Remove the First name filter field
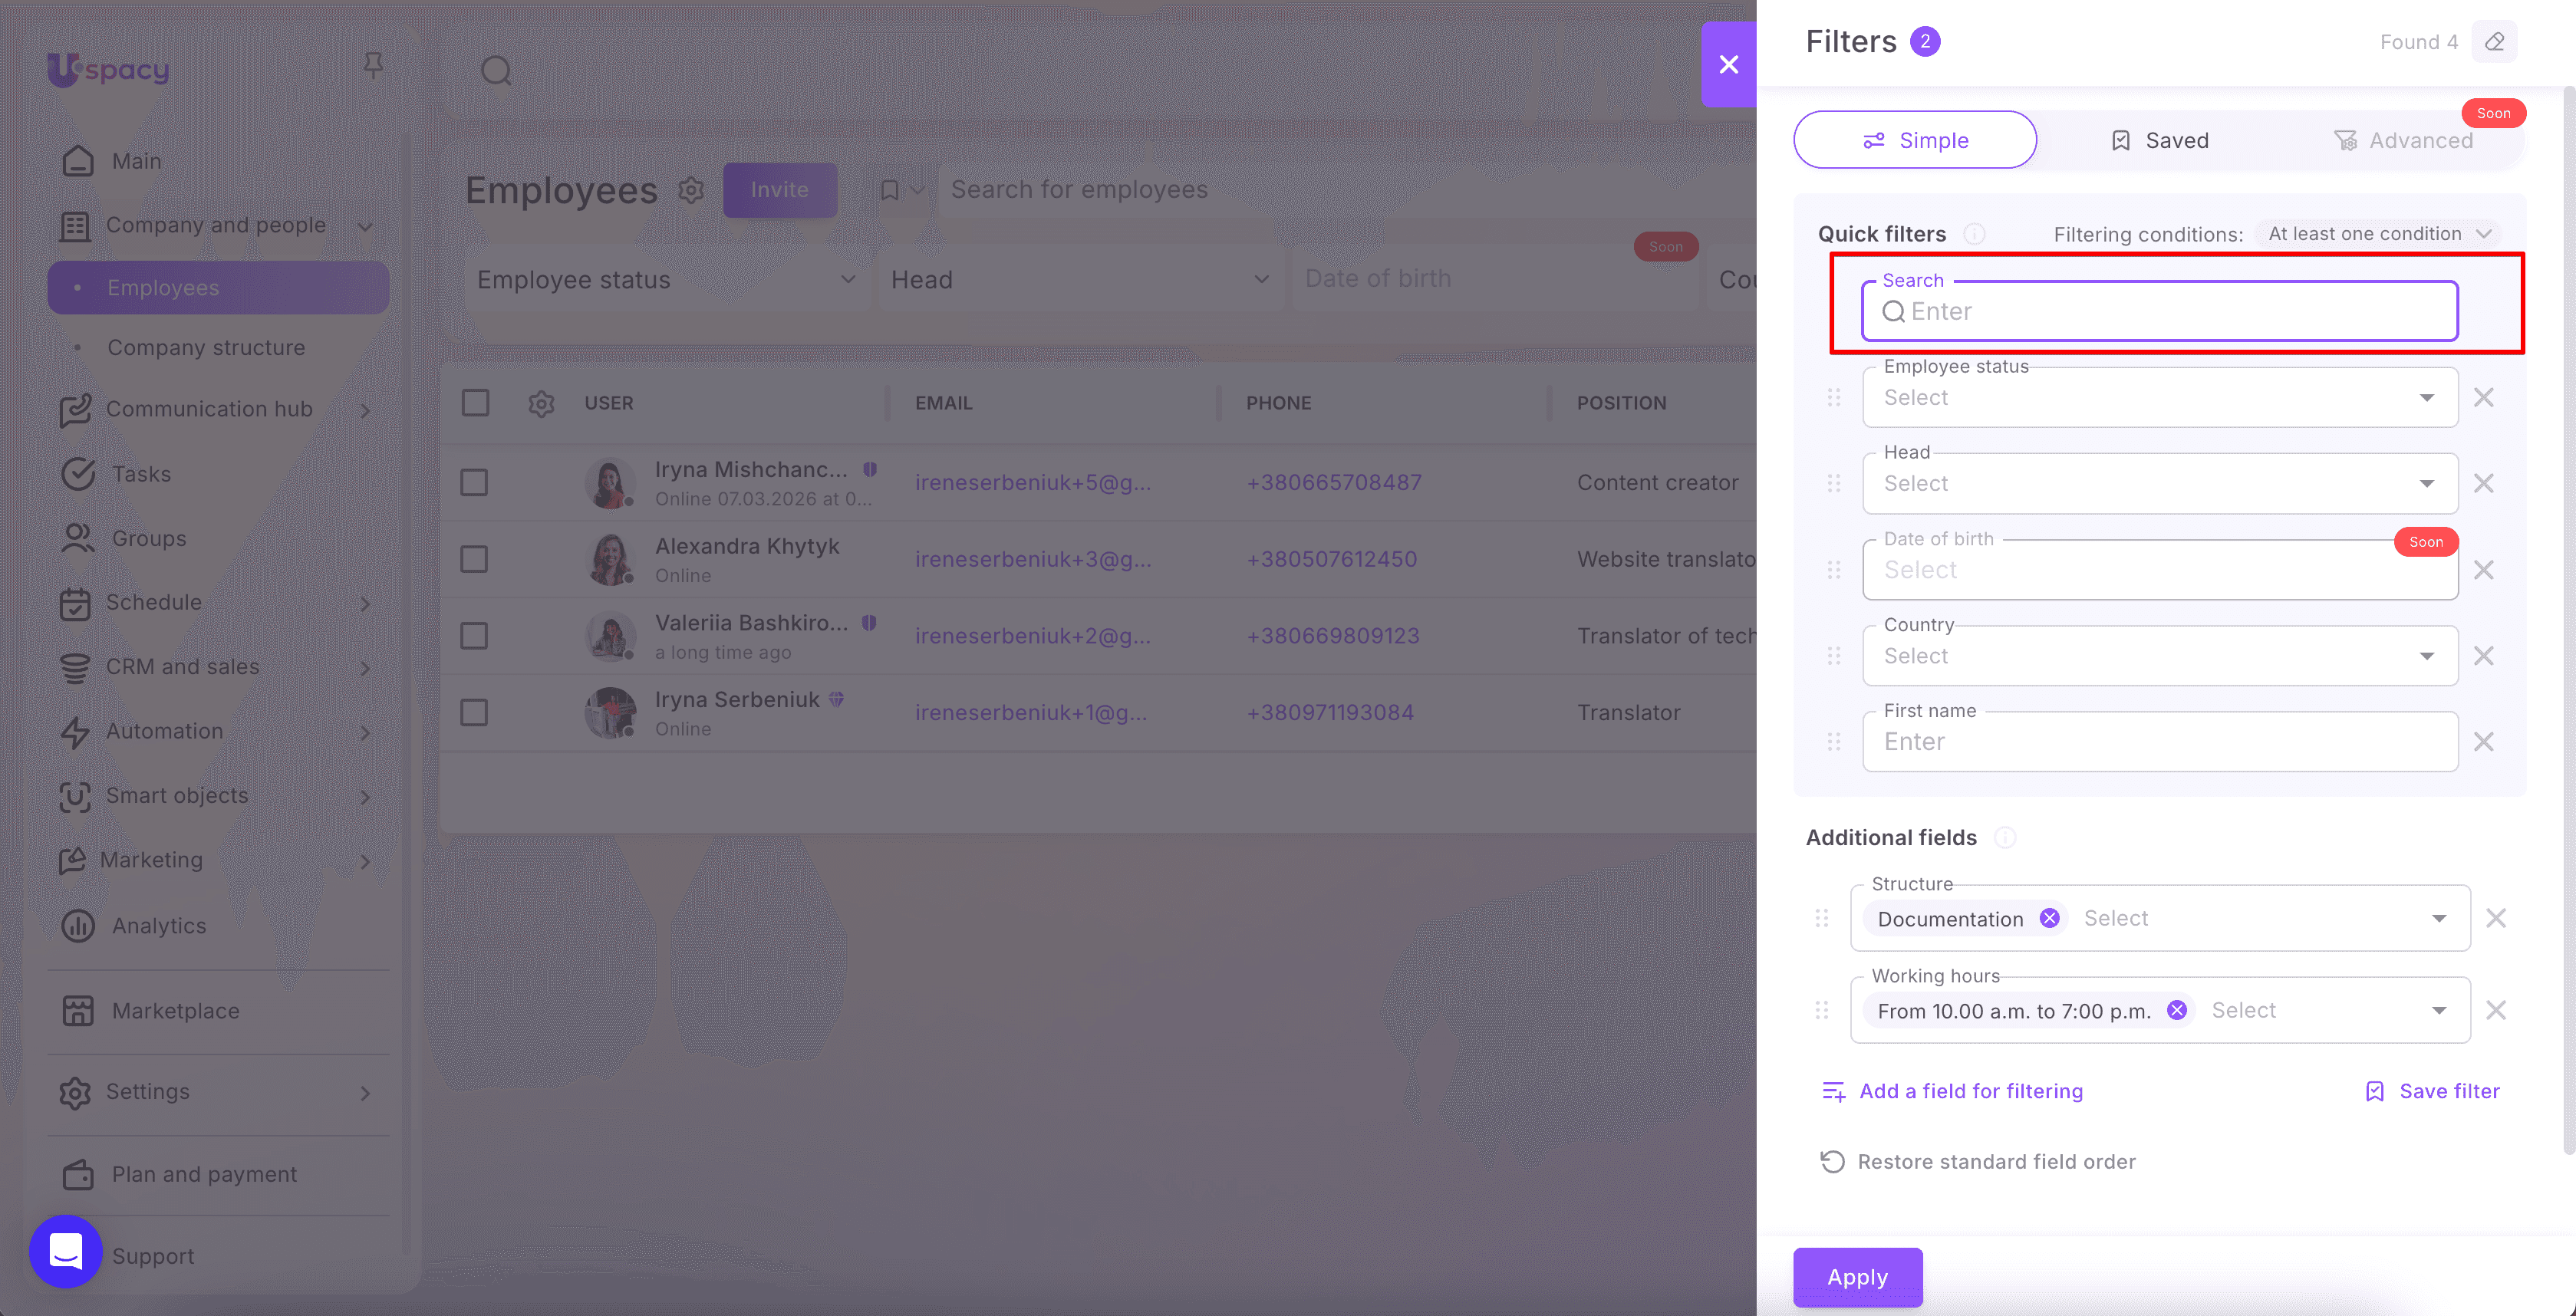The width and height of the screenshot is (2576, 1316). tap(2483, 742)
